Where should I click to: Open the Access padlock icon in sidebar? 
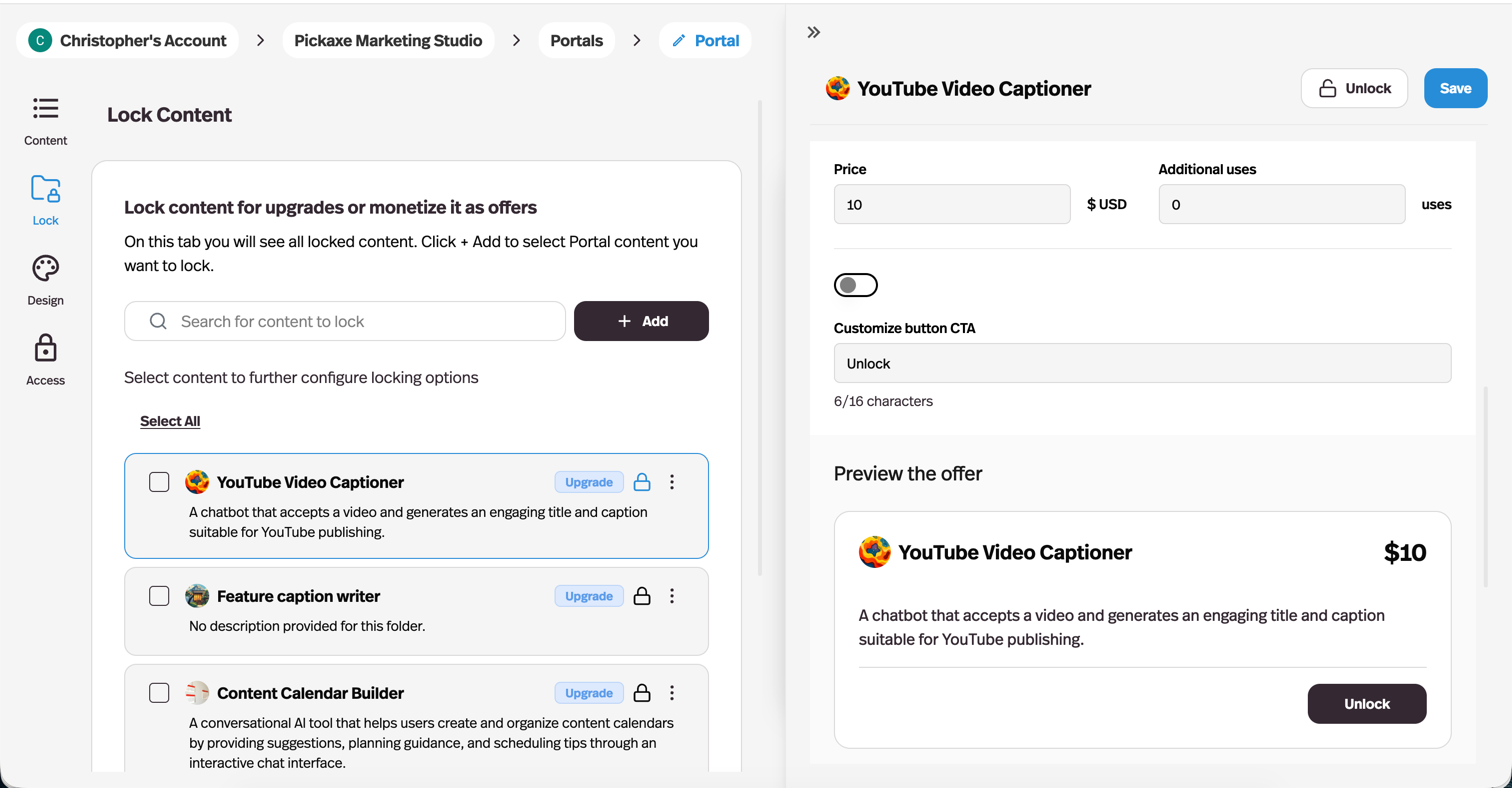46,349
